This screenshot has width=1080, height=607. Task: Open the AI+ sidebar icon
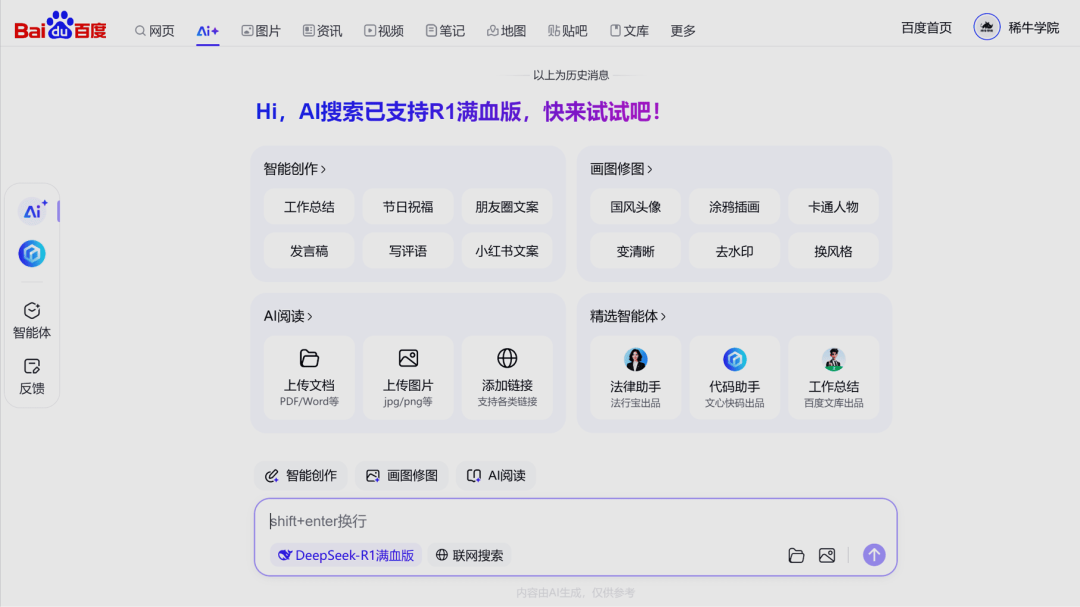[x=33, y=211]
